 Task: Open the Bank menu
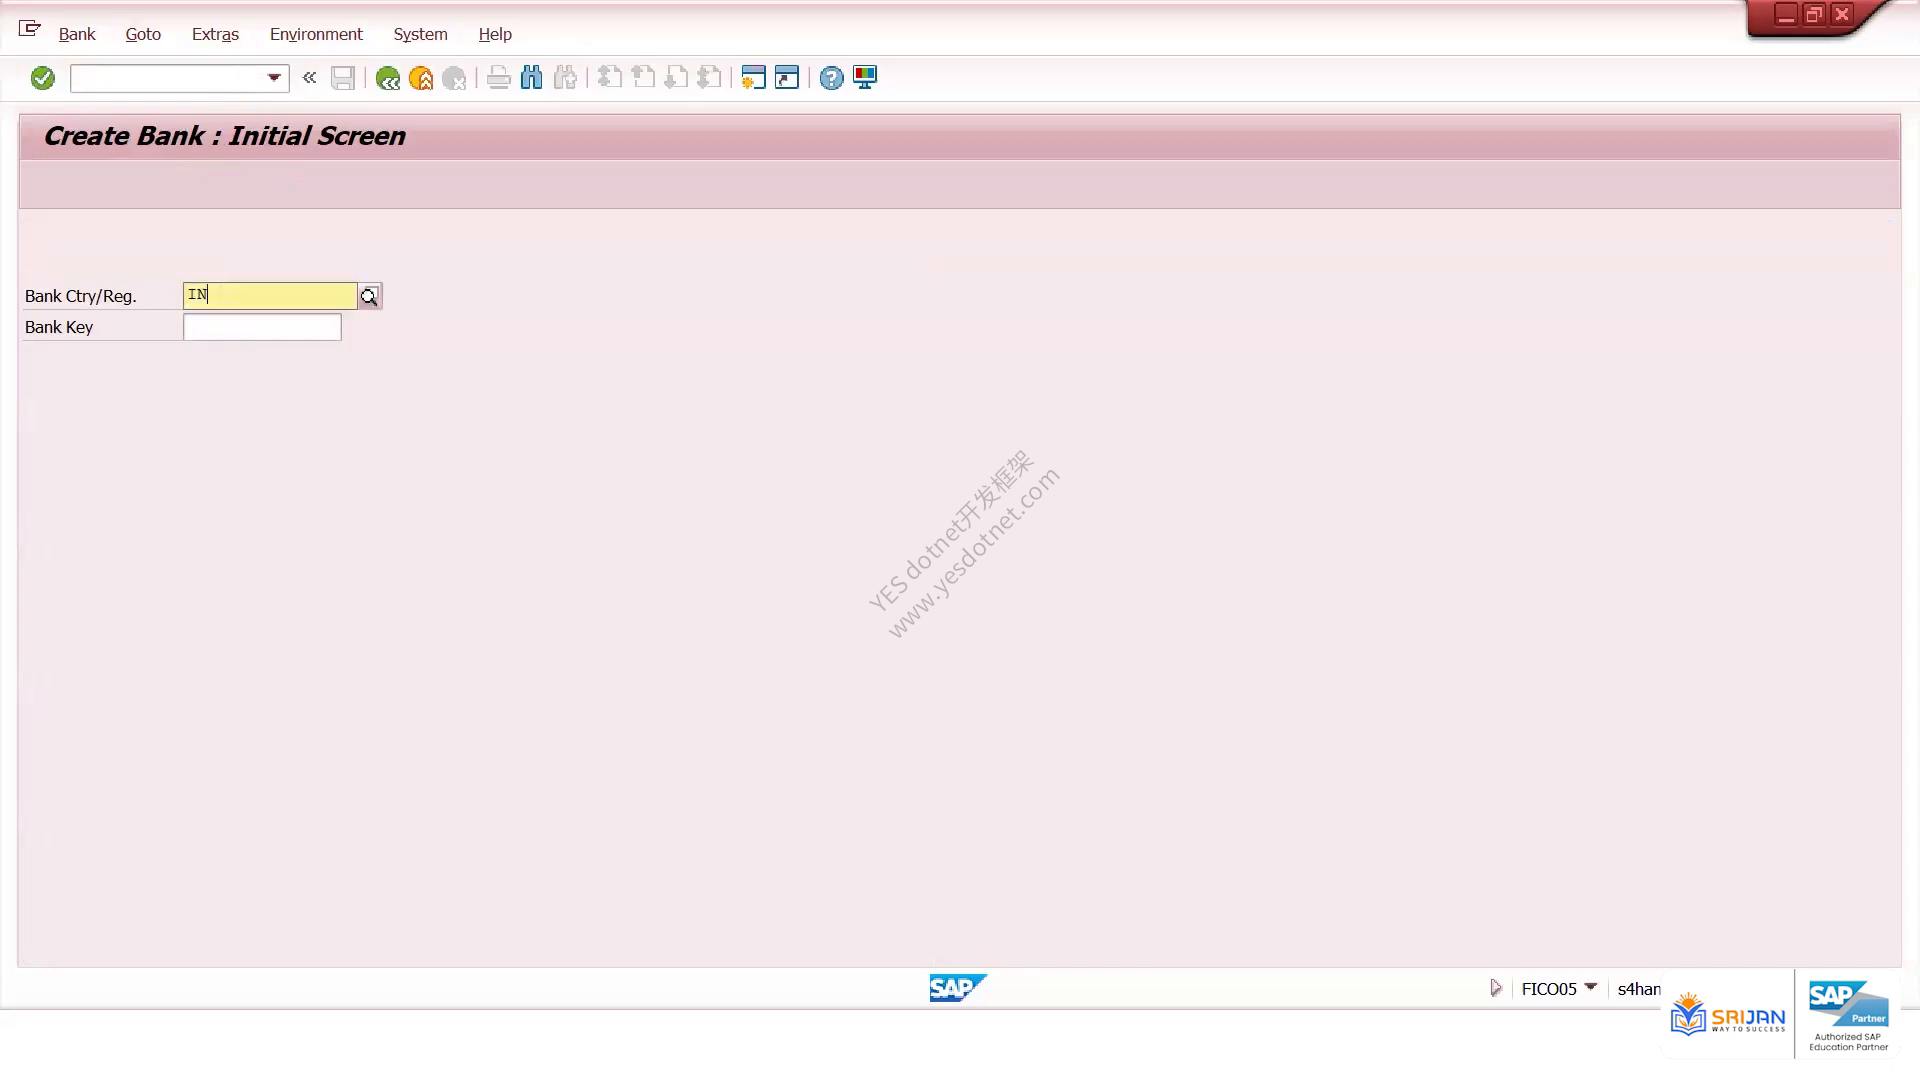point(77,34)
